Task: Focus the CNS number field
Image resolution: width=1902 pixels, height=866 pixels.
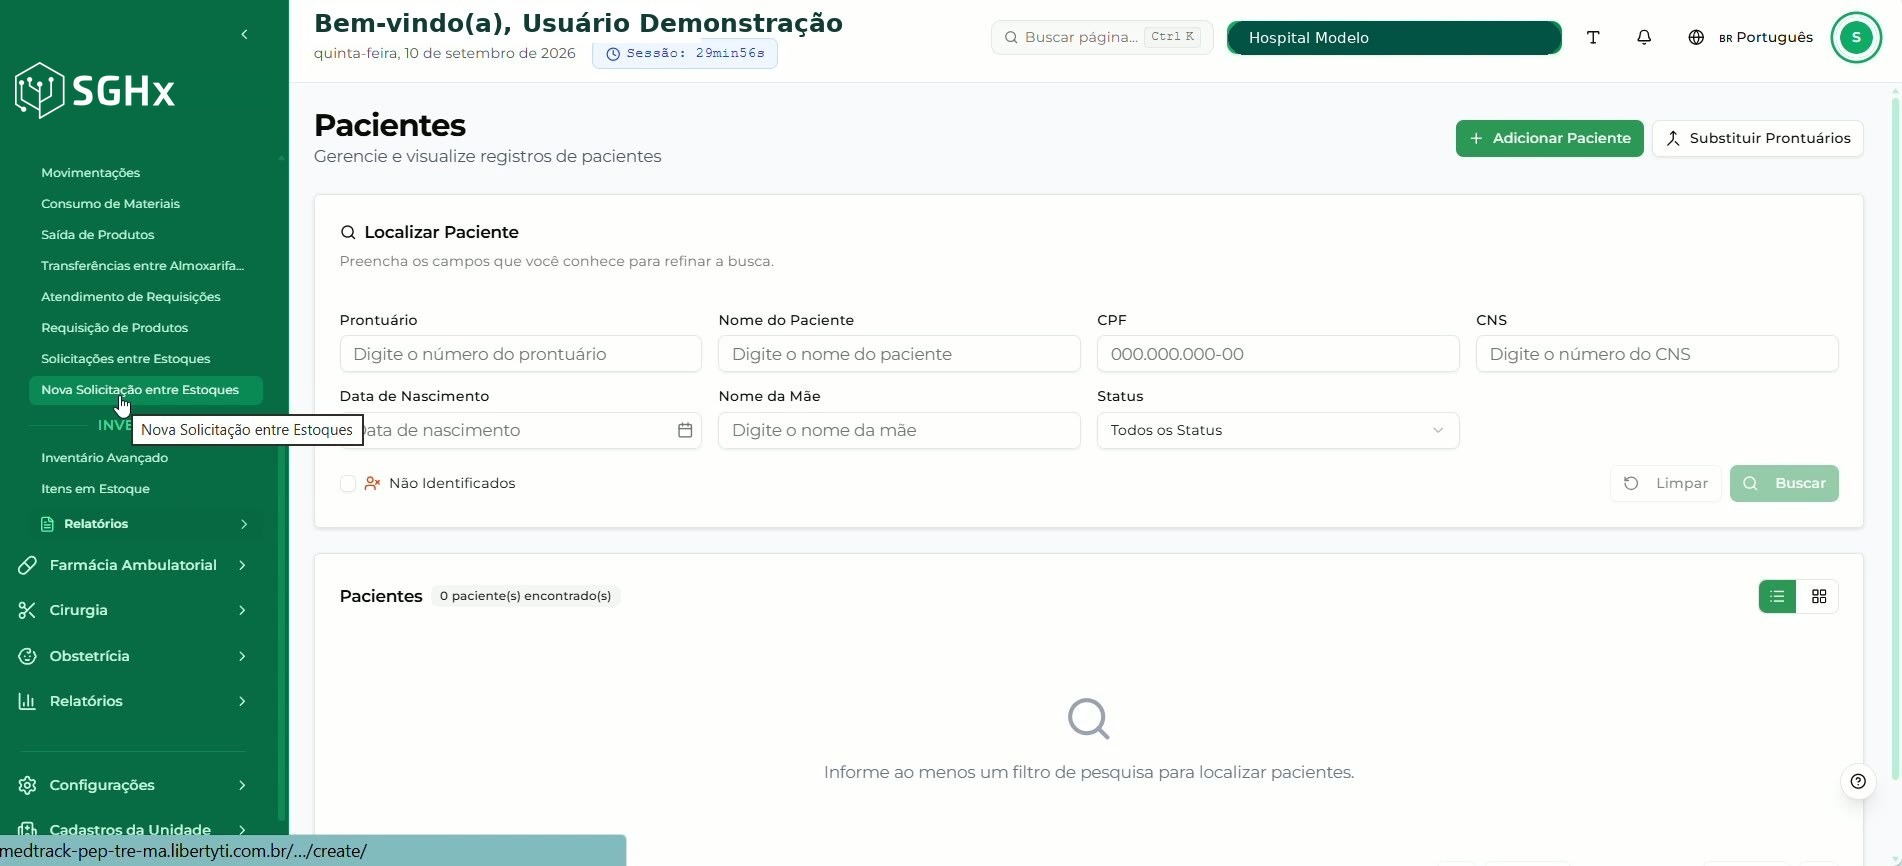Action: click(x=1657, y=354)
